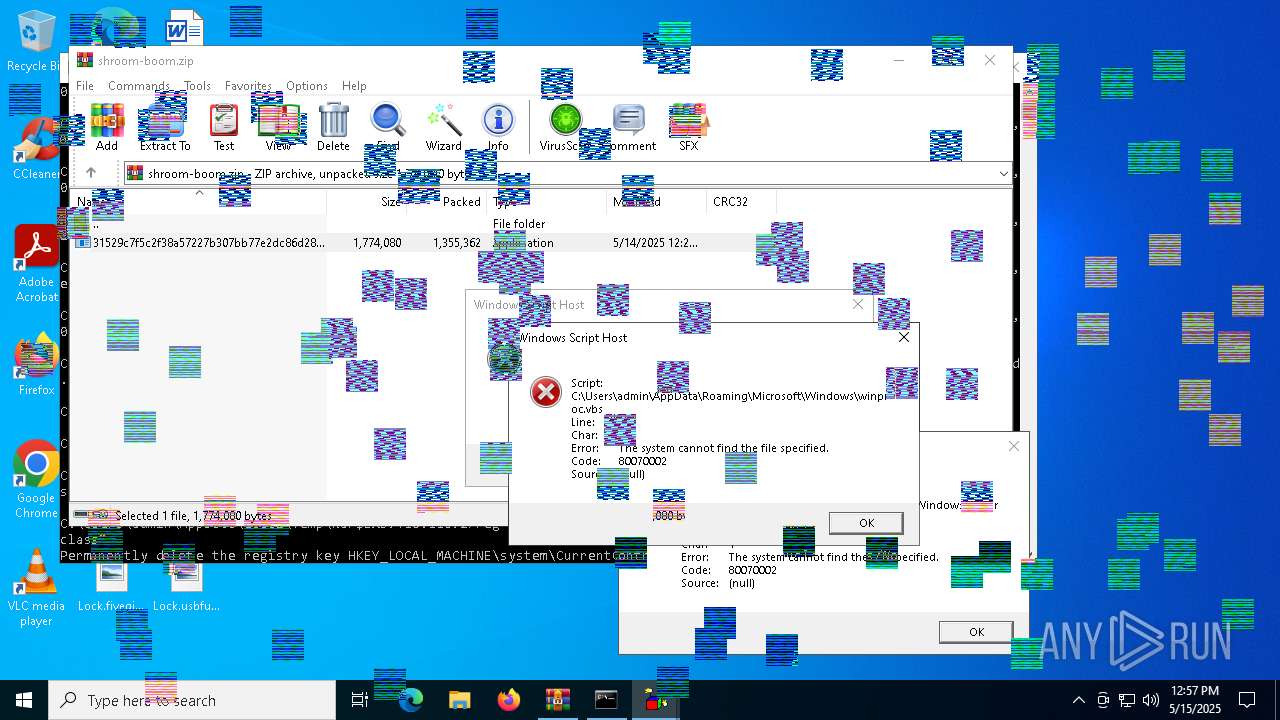
Task: Click the red error icon in dialog
Action: tap(546, 392)
